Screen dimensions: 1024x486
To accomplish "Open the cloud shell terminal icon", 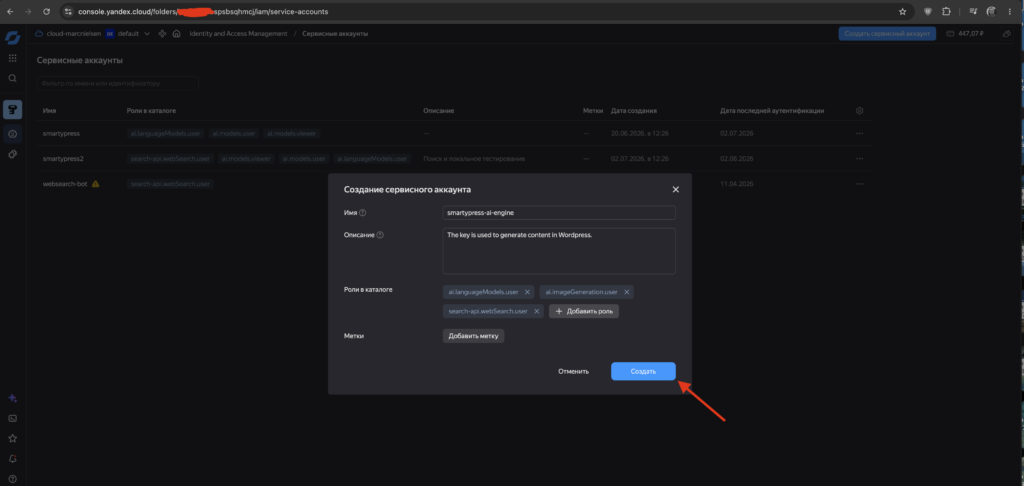I will tap(12, 418).
